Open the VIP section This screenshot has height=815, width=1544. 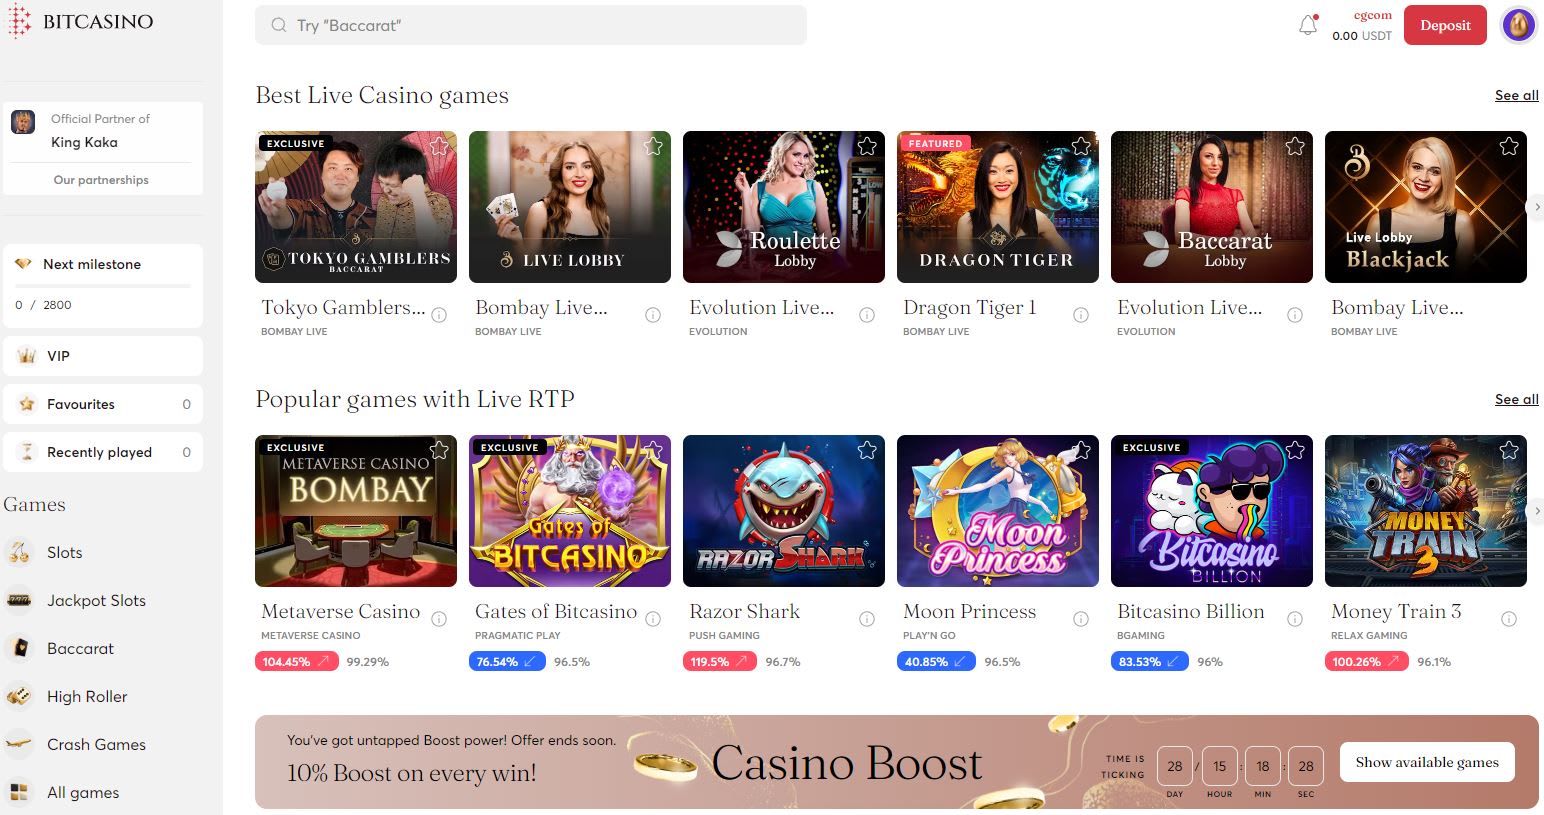103,356
